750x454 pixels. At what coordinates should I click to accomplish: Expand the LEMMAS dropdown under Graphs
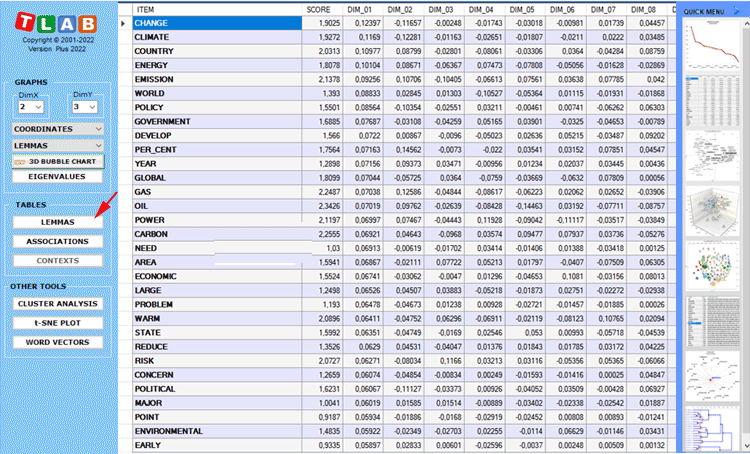tap(57, 145)
